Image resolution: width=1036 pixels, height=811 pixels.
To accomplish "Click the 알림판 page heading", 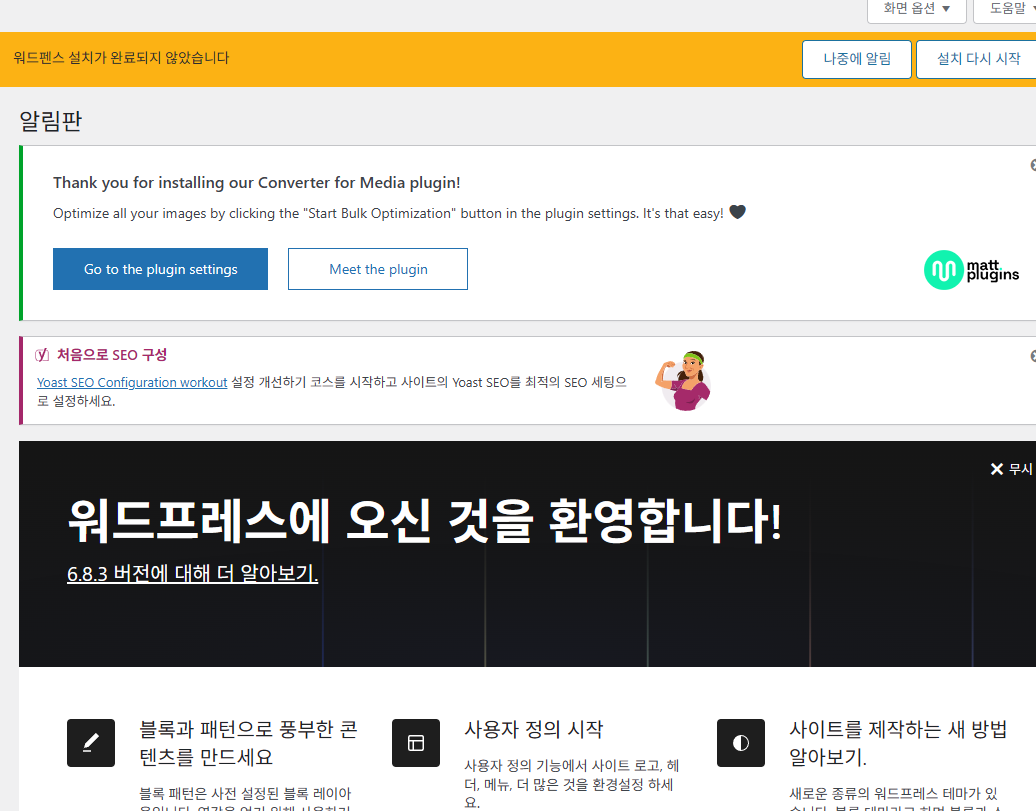I will (x=51, y=121).
